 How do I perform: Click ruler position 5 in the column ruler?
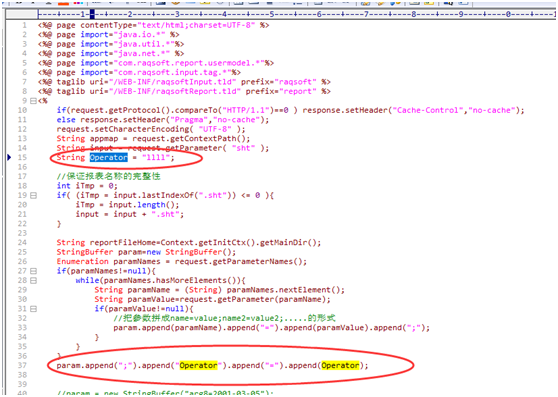(272, 14)
